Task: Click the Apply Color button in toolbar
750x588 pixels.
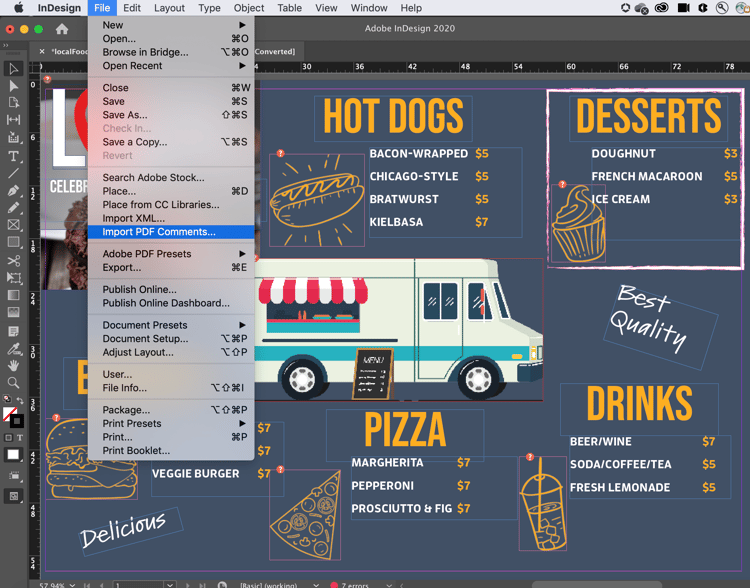Action: (13, 455)
